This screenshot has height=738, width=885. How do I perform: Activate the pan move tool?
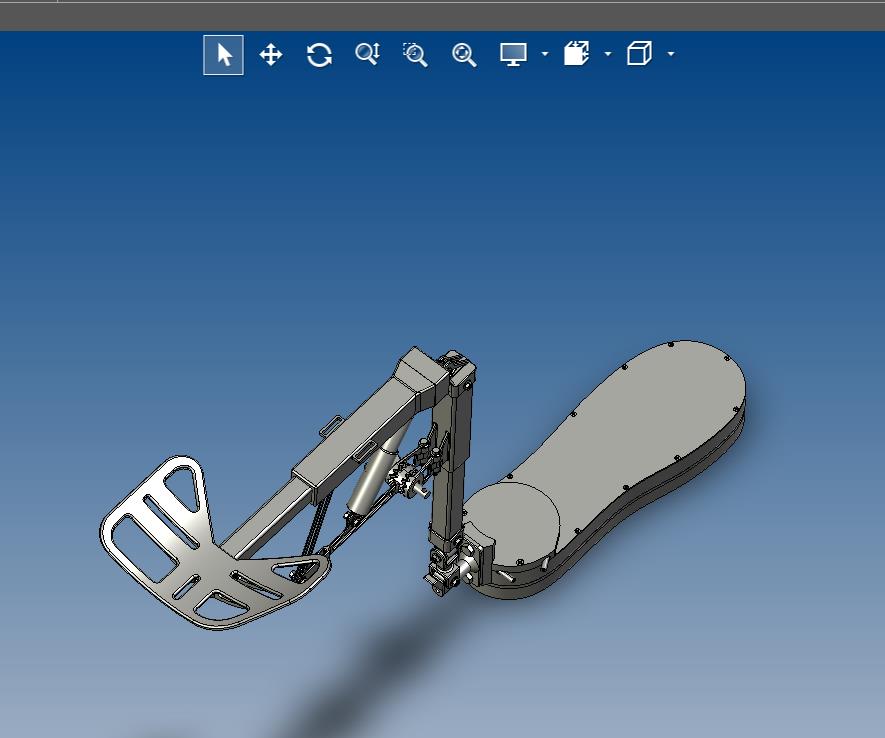(271, 55)
